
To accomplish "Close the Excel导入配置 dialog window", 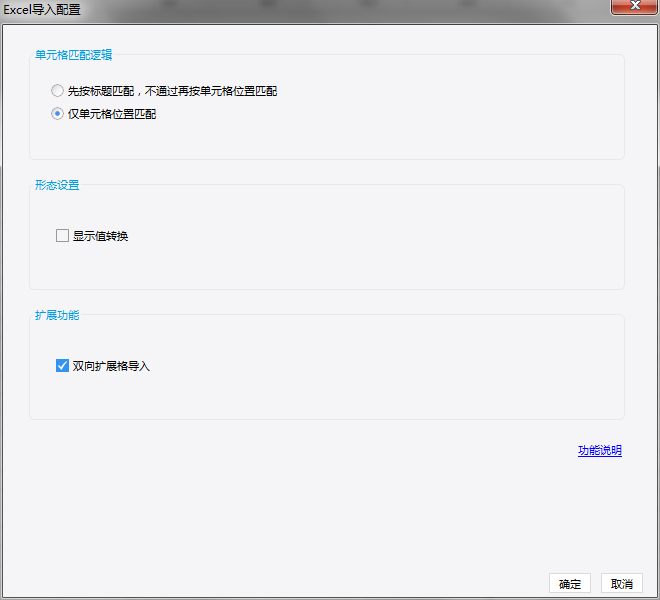I will pos(635,7).
